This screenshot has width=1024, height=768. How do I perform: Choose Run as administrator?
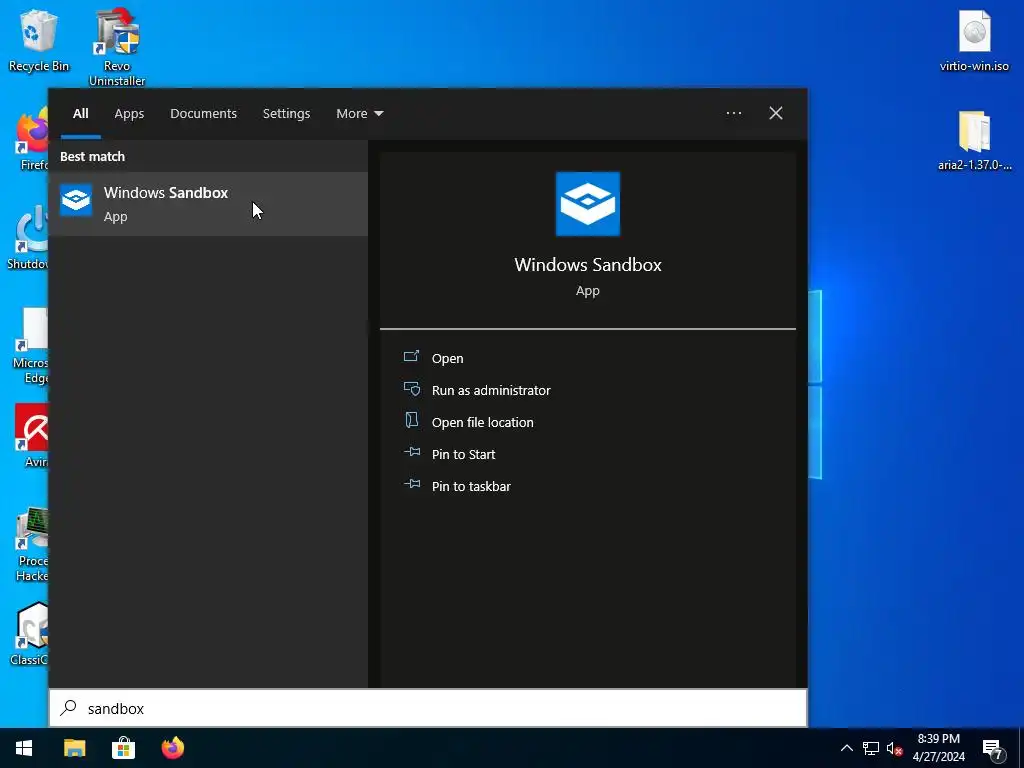pyautogui.click(x=491, y=391)
